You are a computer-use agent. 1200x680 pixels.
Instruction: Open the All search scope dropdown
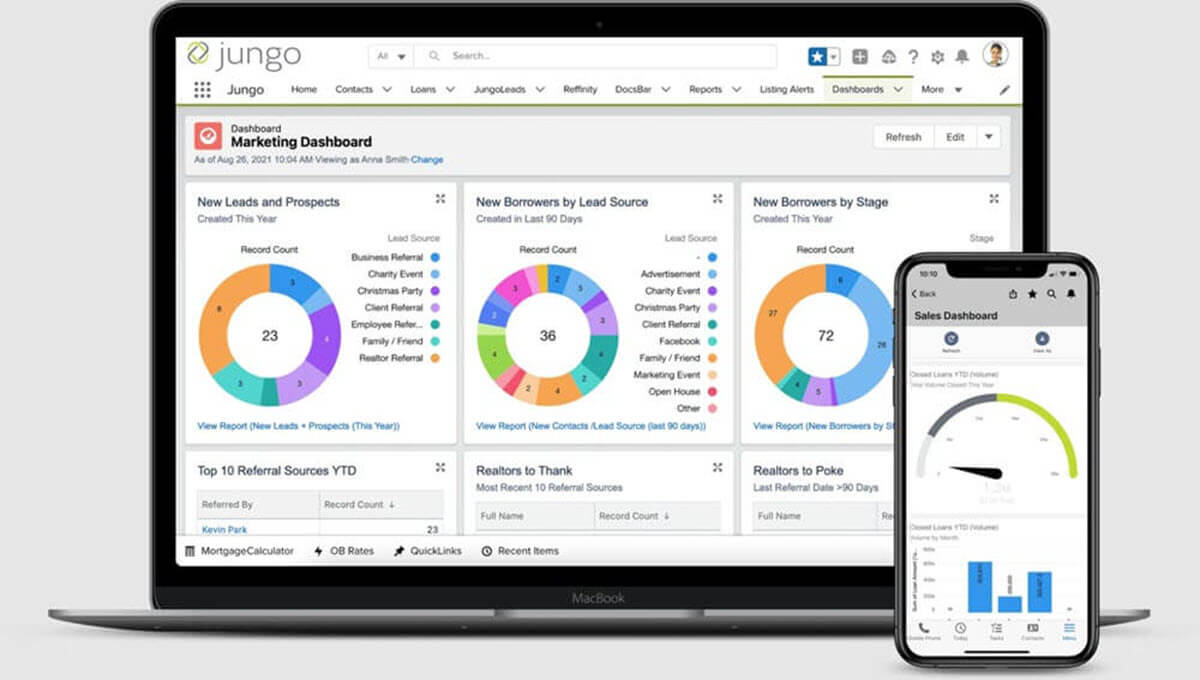(391, 56)
